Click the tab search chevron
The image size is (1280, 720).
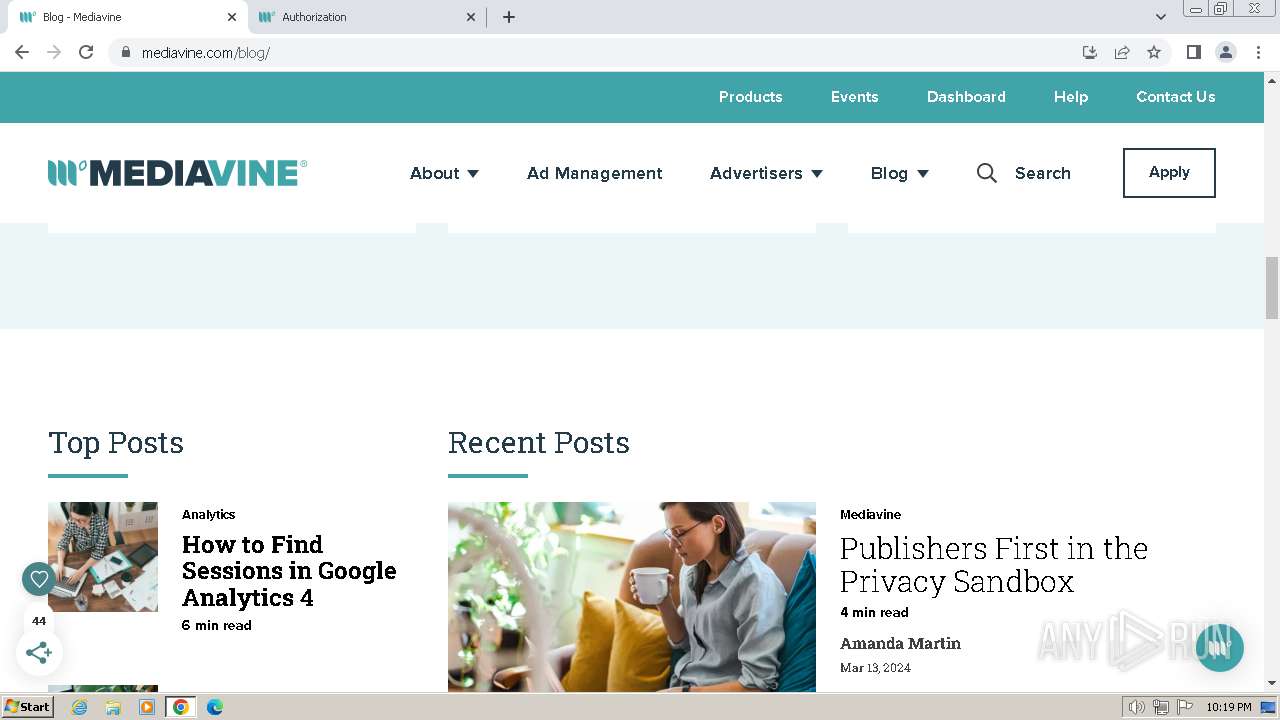click(1160, 17)
